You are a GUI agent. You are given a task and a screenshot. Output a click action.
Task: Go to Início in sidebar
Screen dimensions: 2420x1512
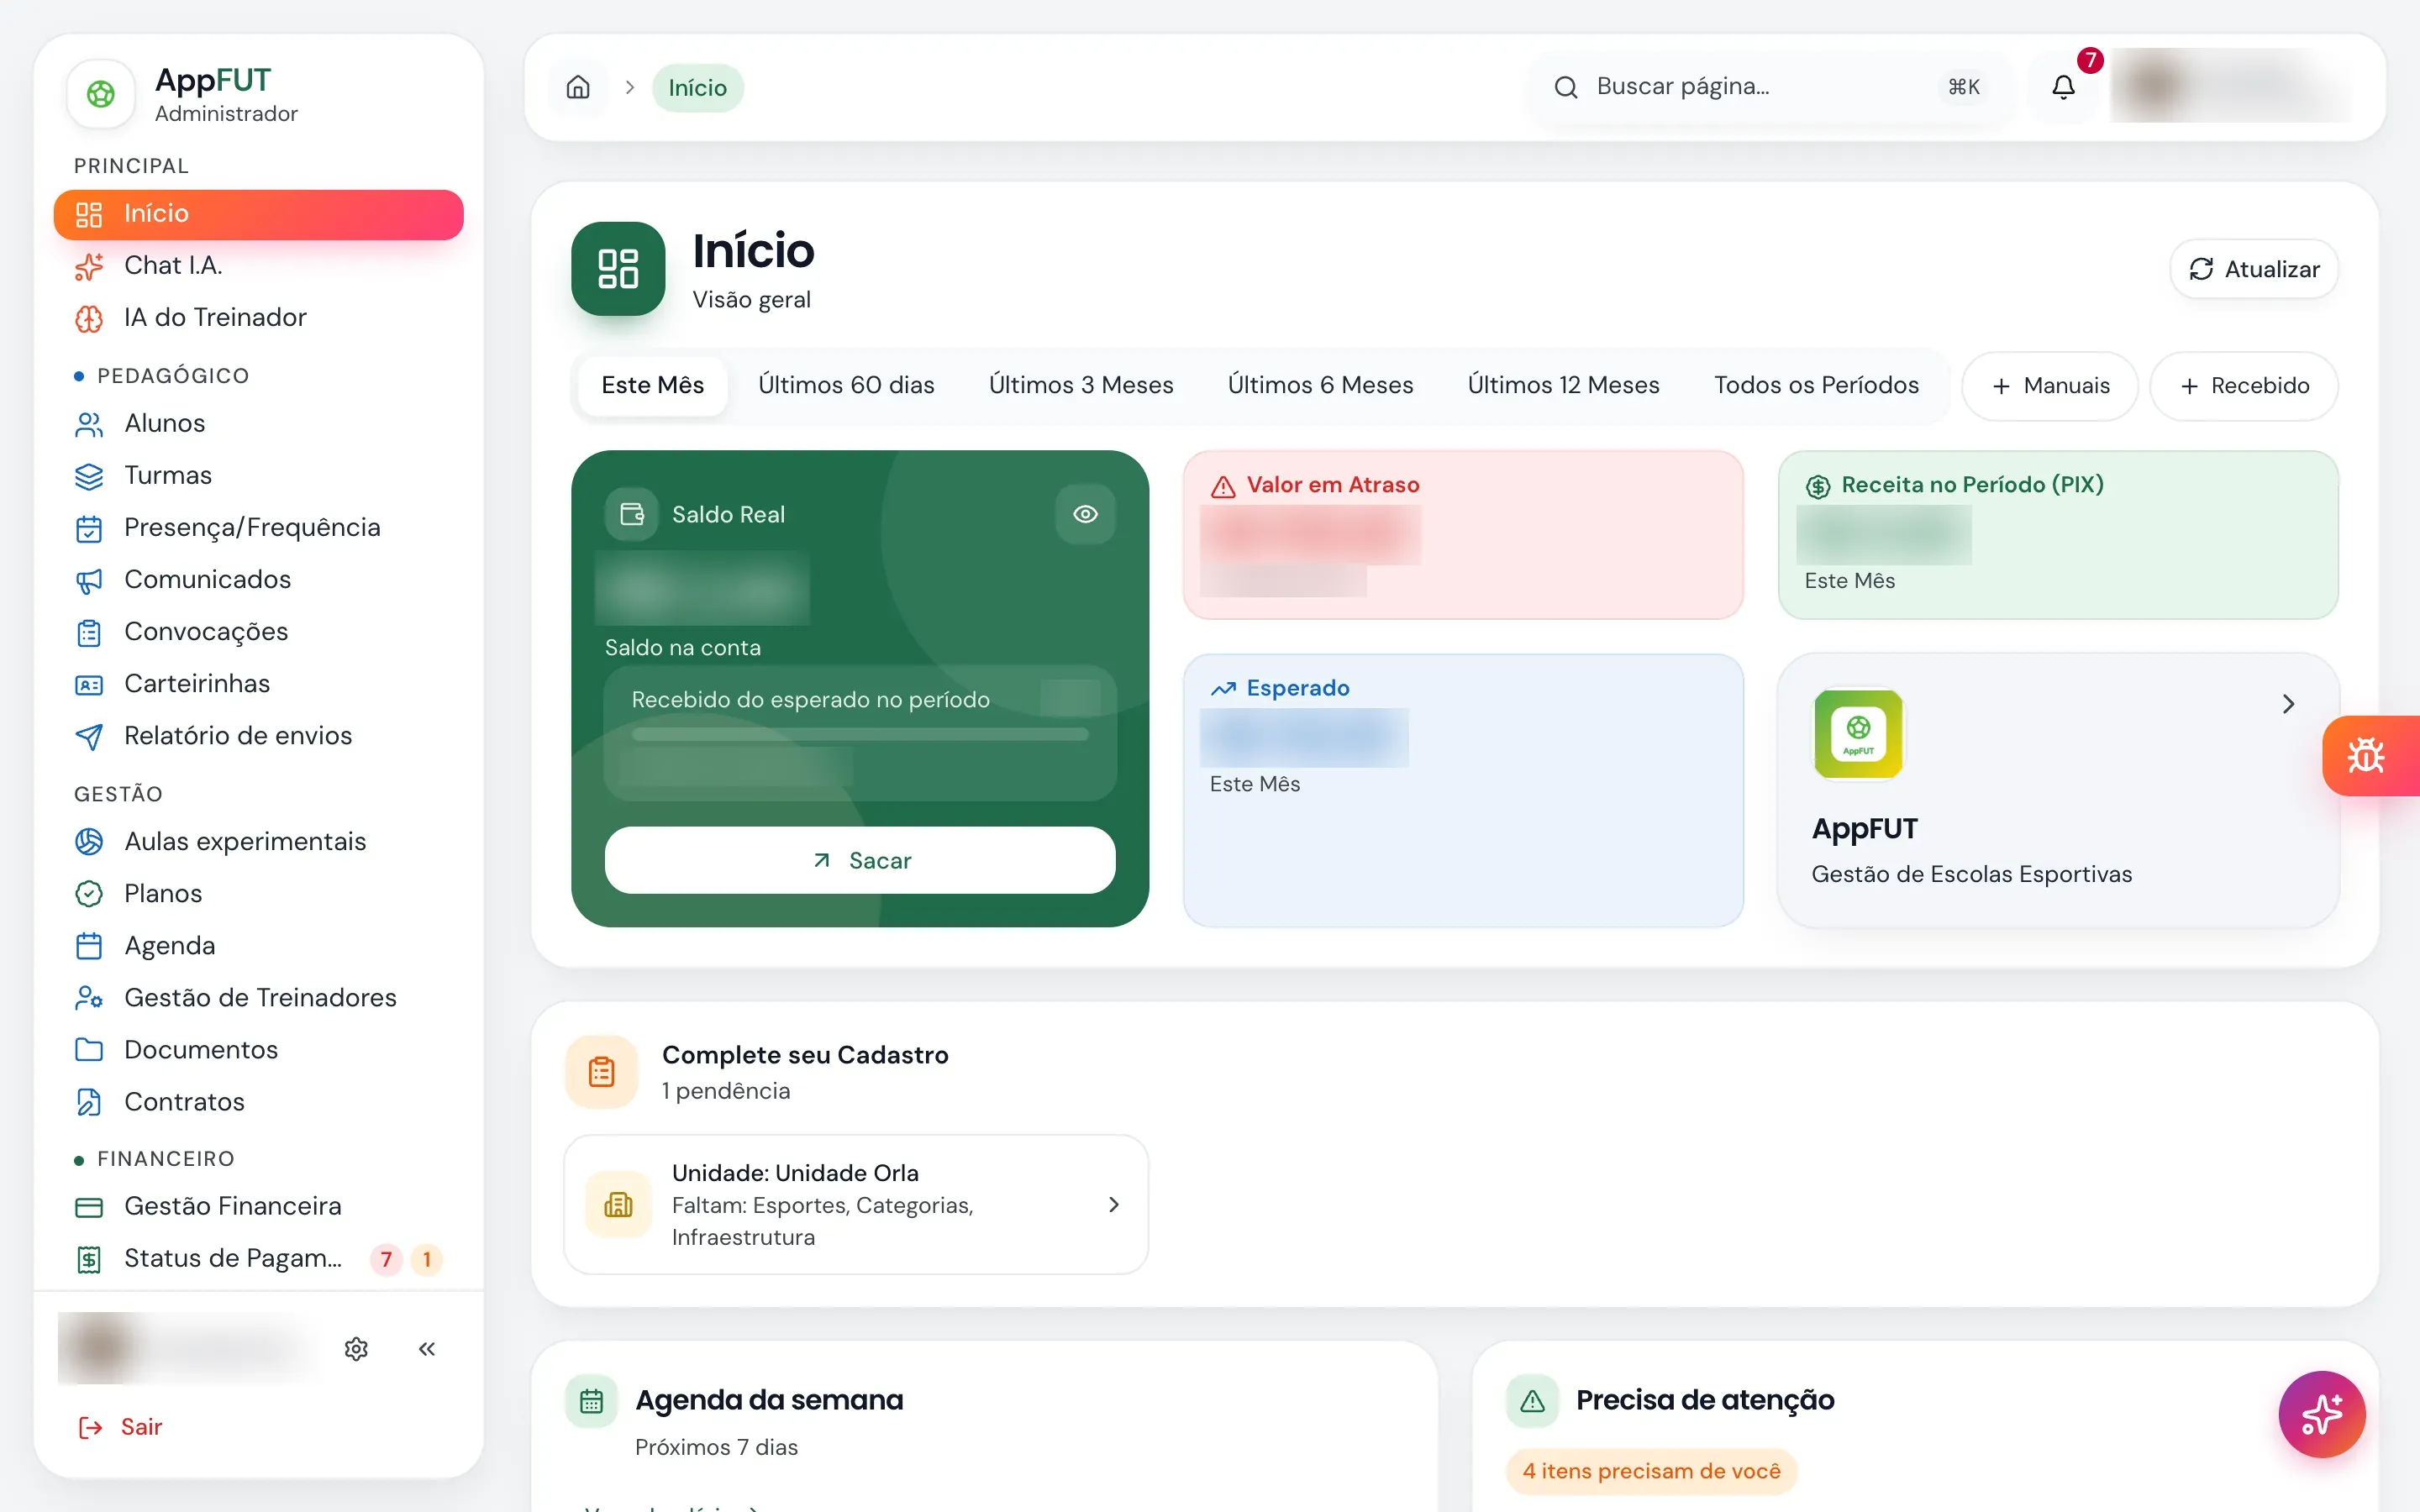pos(258,214)
